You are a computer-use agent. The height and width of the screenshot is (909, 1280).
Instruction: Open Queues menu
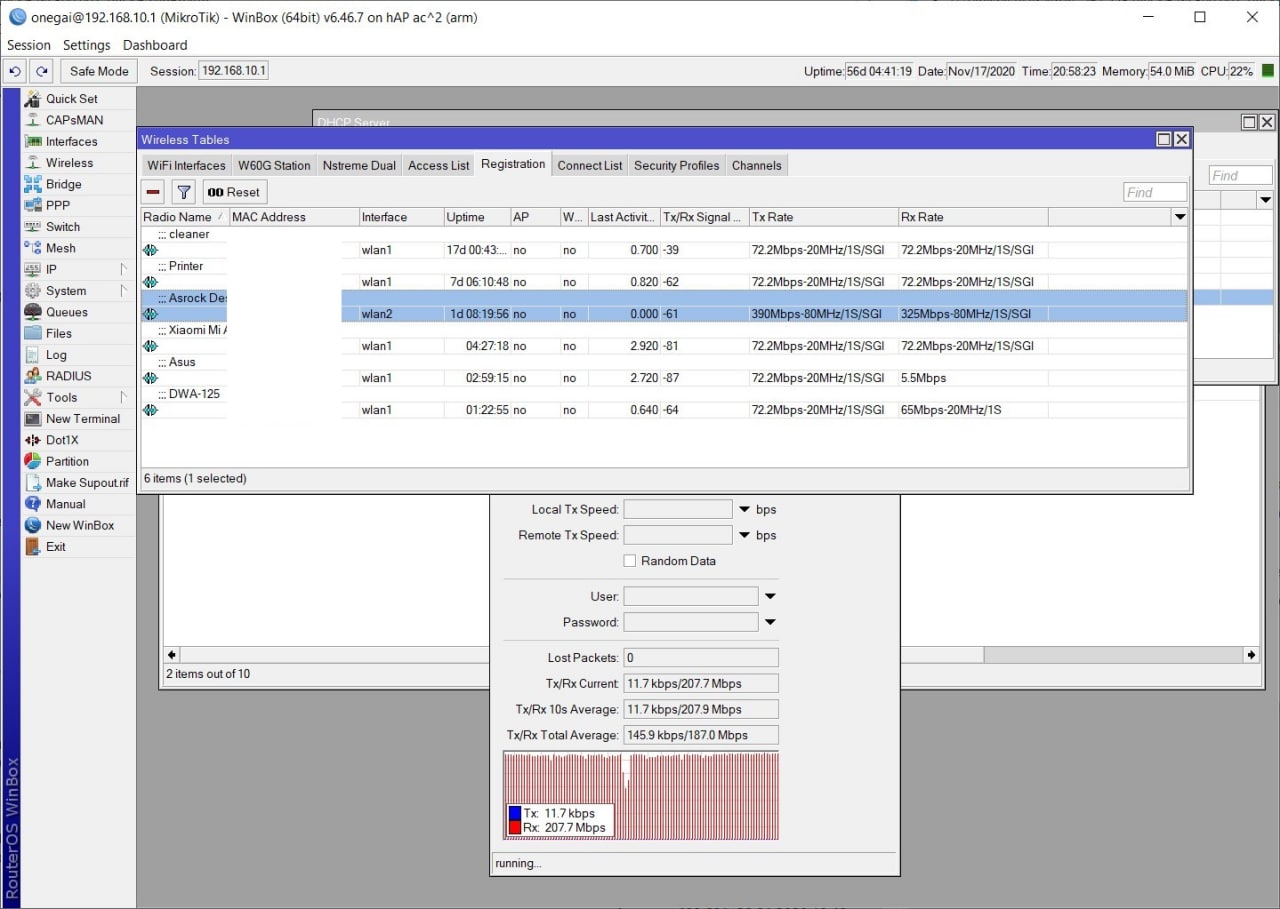click(x=79, y=312)
